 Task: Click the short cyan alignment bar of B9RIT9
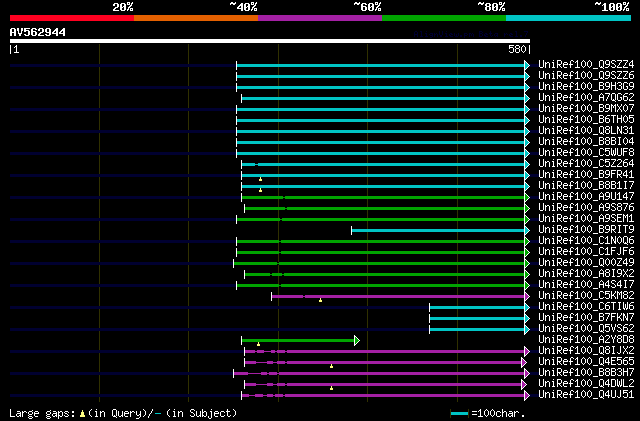click(x=438, y=231)
